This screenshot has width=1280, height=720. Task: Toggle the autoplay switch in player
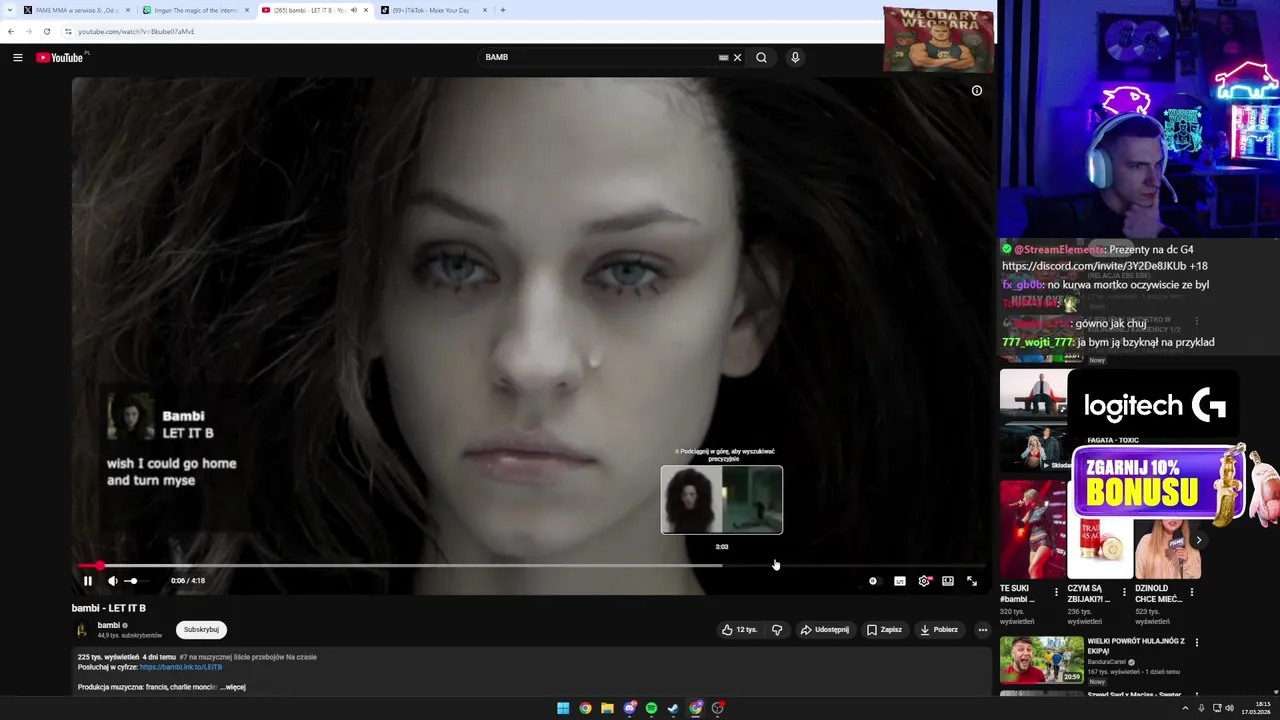(x=873, y=581)
